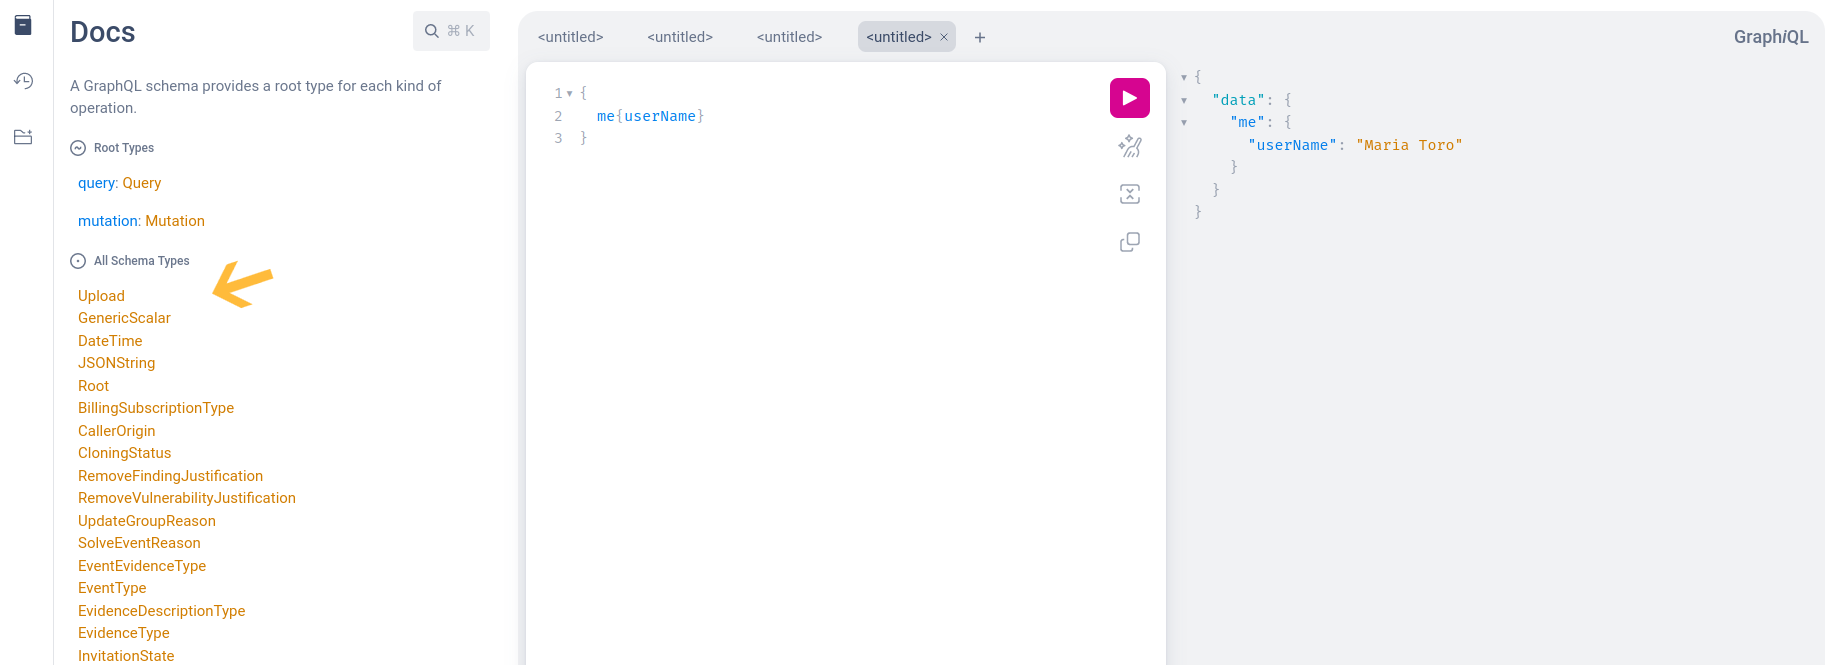Collapse the "me" object in the response
The width and height of the screenshot is (1832, 665).
(1184, 122)
